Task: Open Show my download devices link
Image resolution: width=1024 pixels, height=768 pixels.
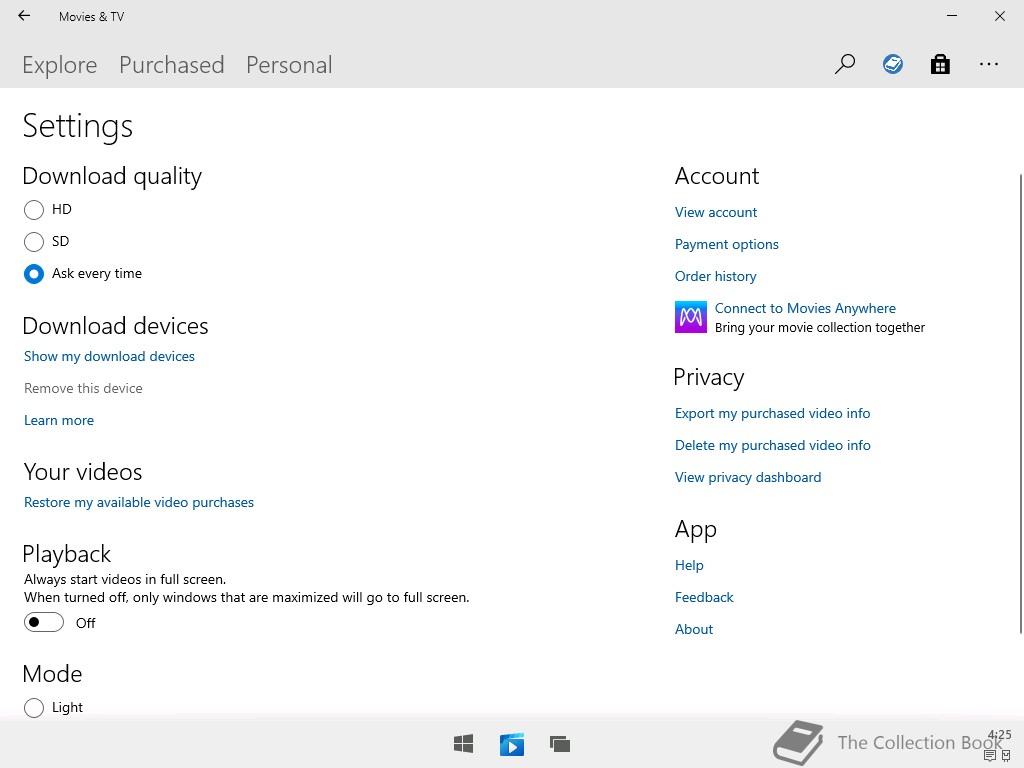Action: (109, 356)
